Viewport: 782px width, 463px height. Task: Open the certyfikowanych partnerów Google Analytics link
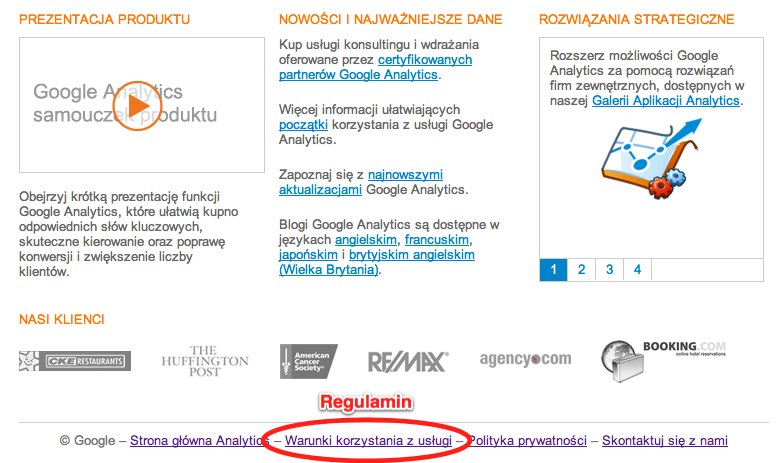375,67
